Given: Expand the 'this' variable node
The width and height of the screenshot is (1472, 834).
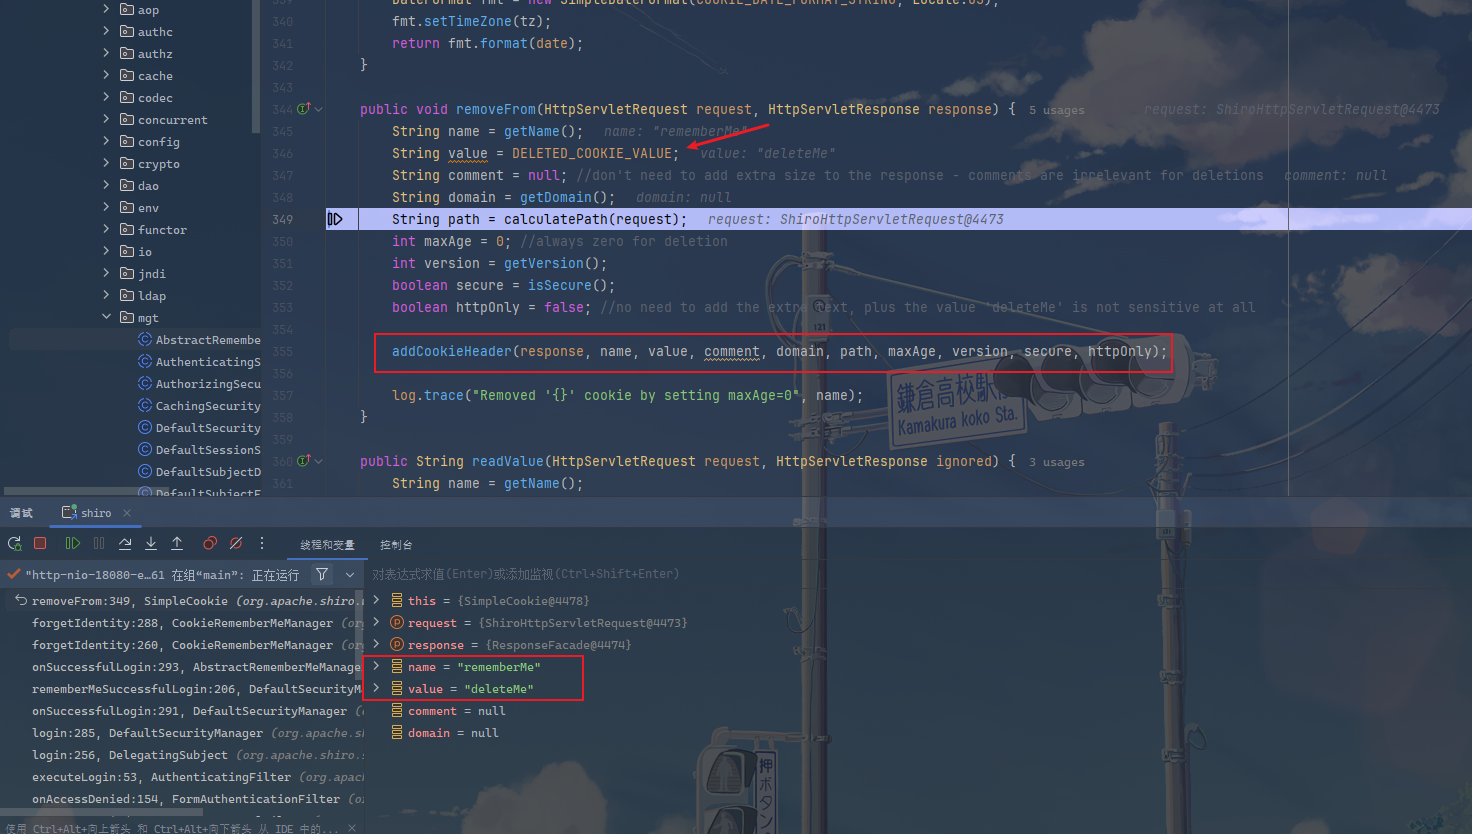Looking at the screenshot, I should point(376,600).
